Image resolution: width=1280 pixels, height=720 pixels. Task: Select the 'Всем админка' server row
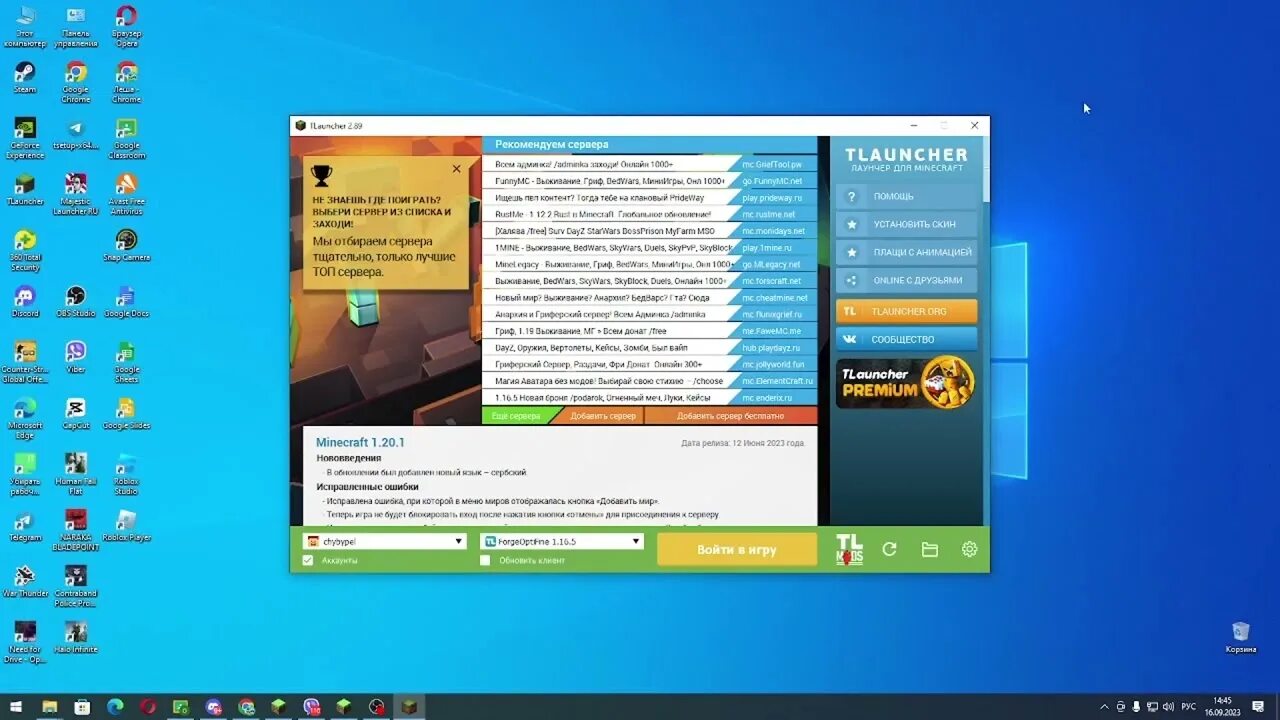coord(649,164)
